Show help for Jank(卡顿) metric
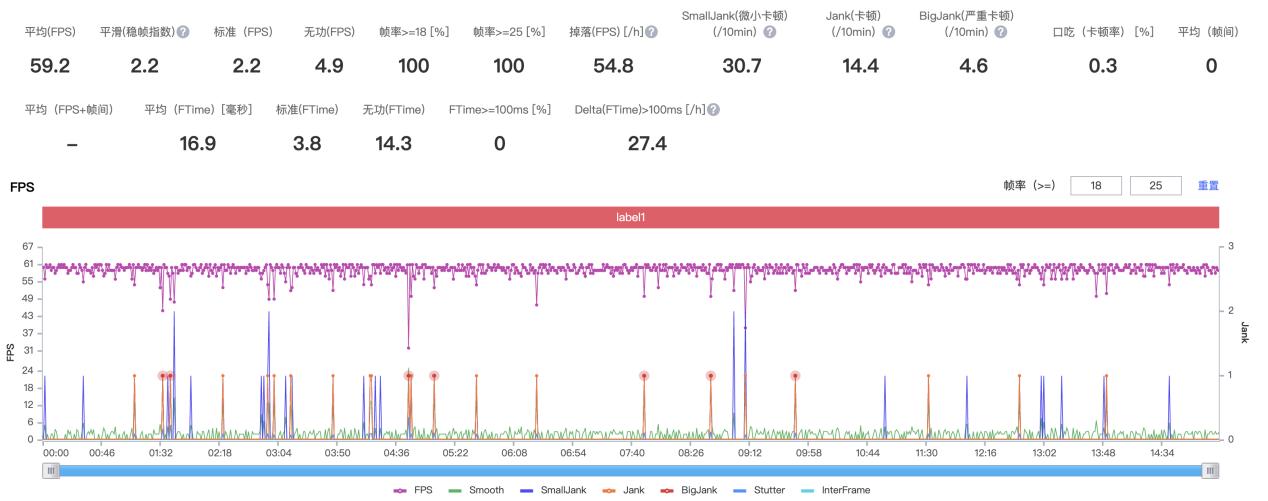This screenshot has height=501, width=1268. pos(888,32)
